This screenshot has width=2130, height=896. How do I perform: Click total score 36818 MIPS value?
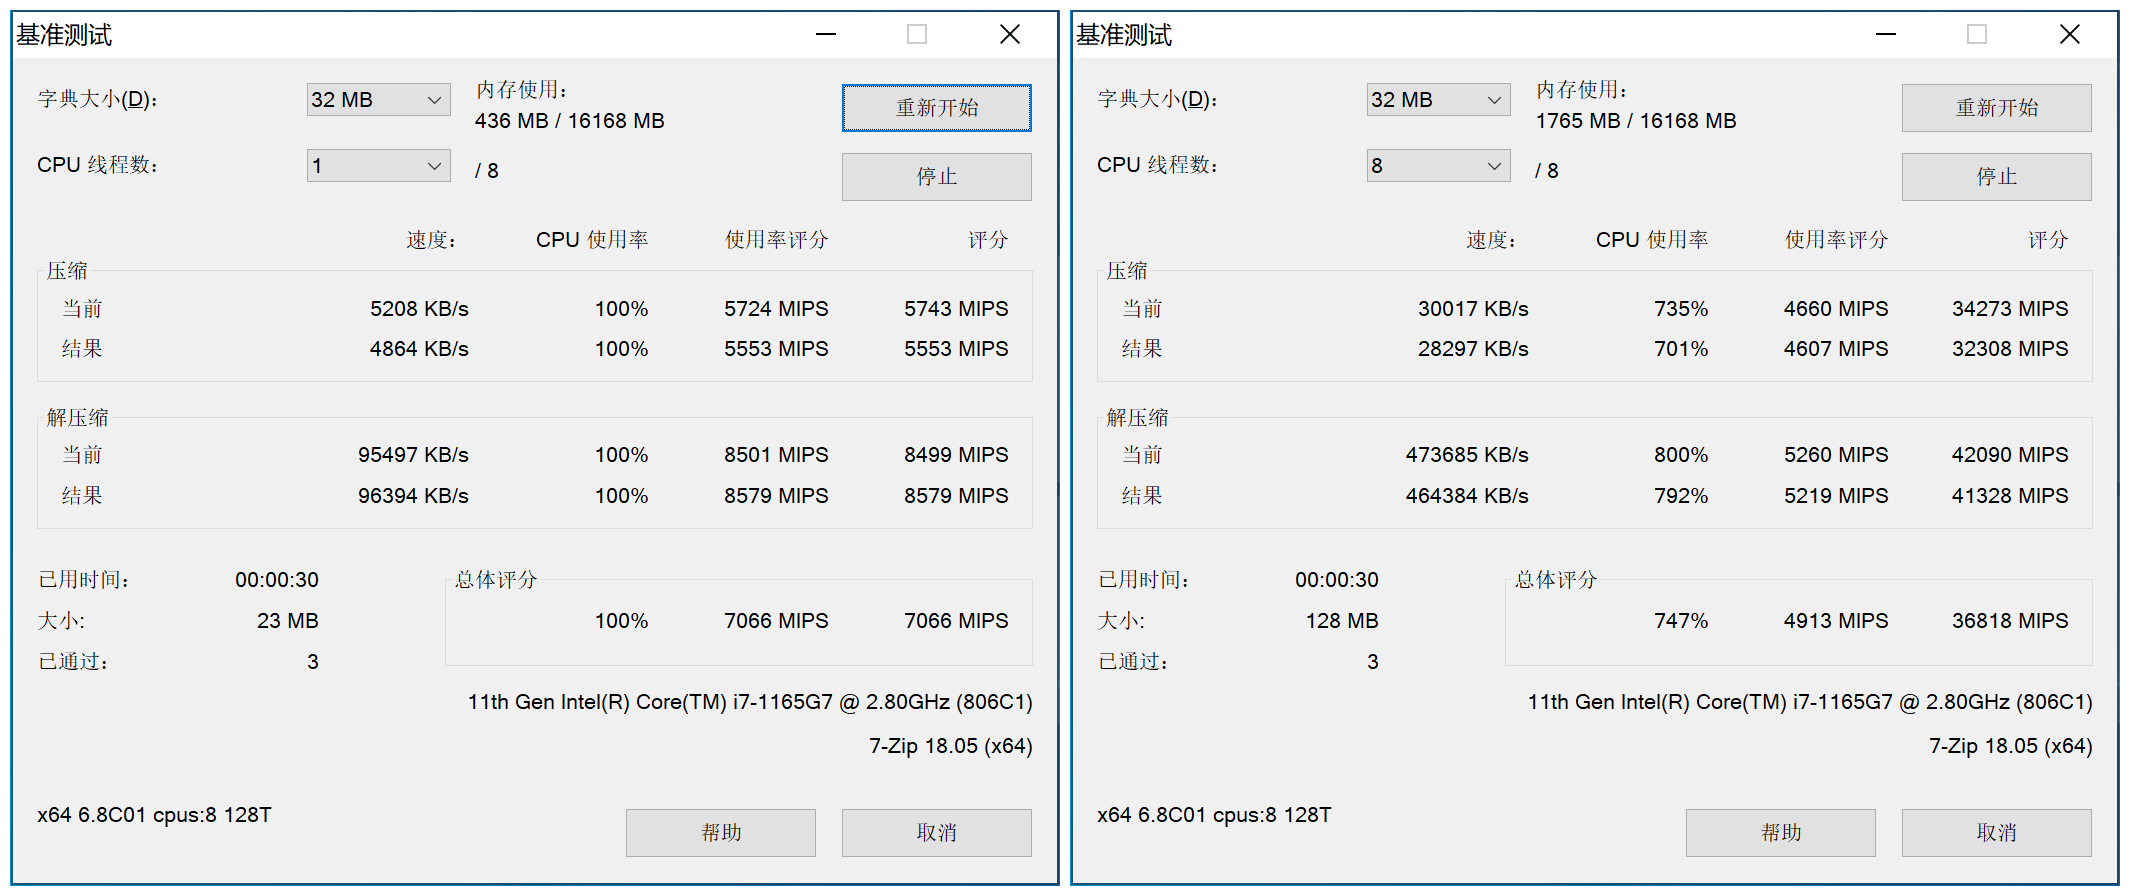pos(2009,621)
